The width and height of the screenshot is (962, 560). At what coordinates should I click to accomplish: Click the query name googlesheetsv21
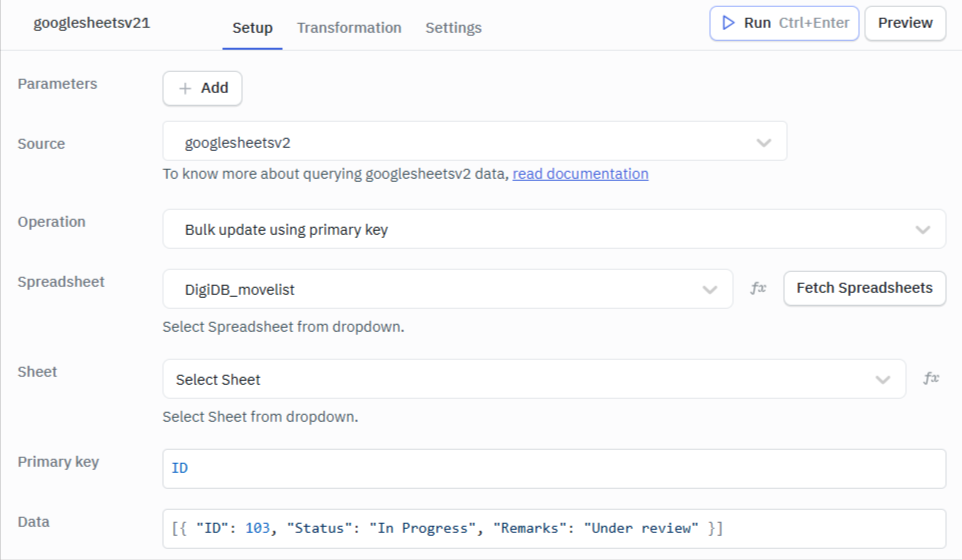pos(92,23)
